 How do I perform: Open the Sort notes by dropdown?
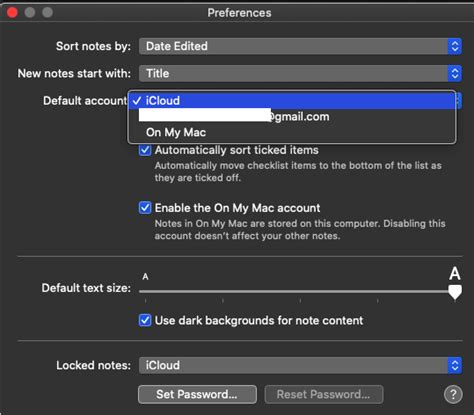300,46
